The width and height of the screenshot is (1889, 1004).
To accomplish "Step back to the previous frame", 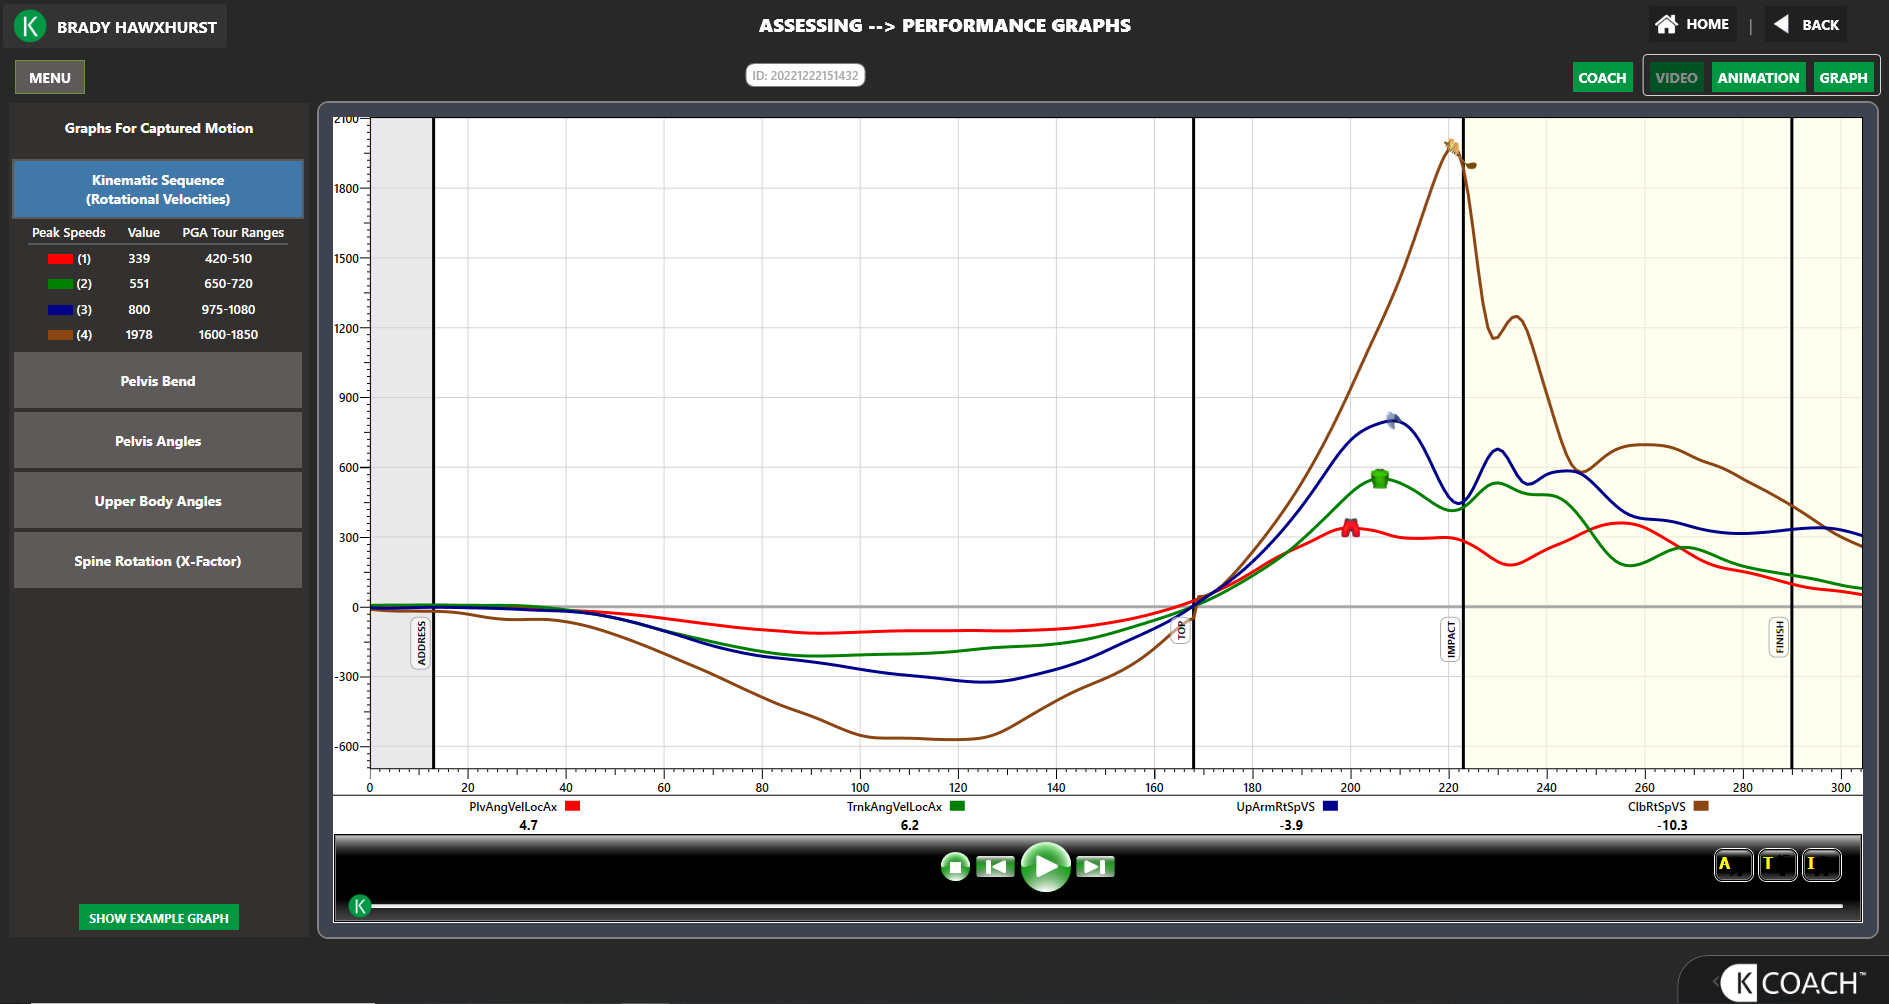I will [x=995, y=867].
